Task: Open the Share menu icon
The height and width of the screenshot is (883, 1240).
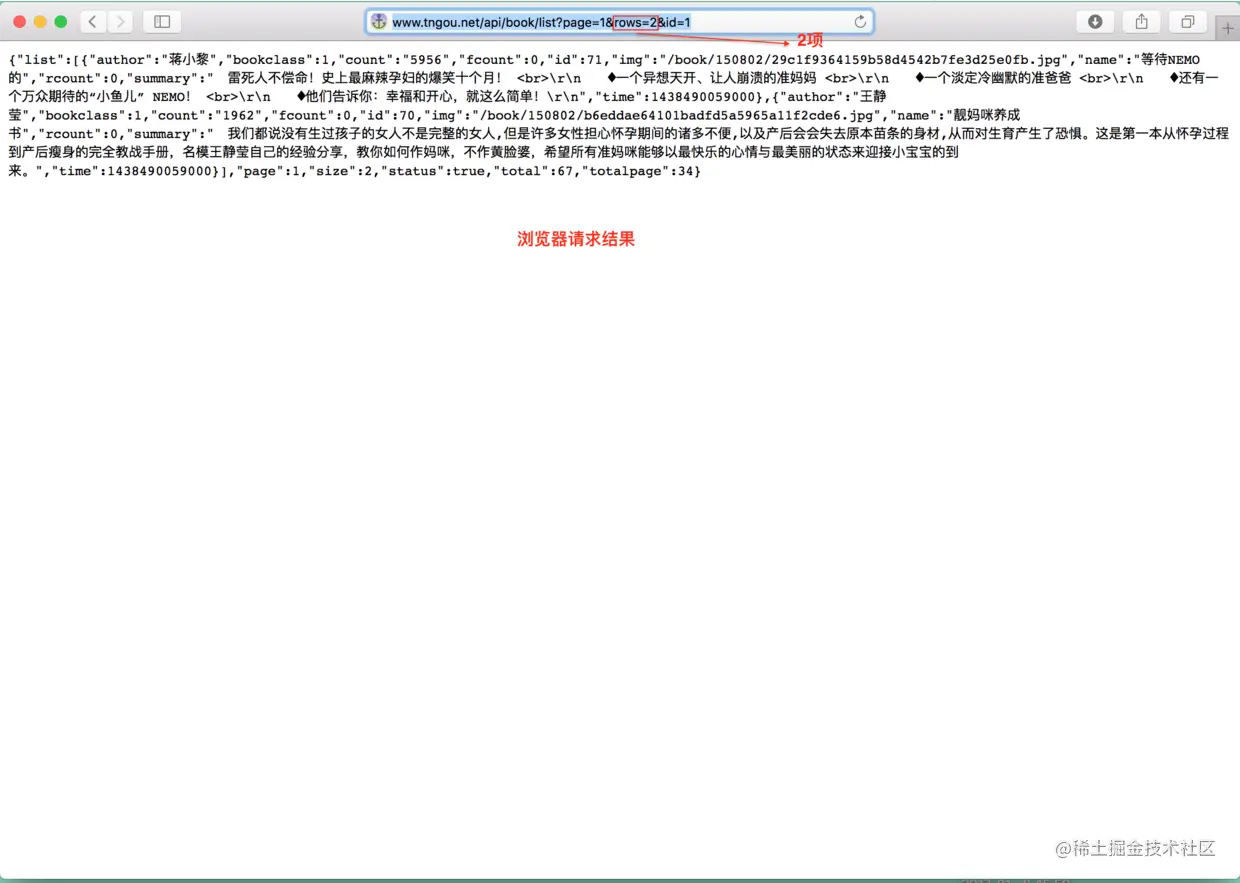Action: [1141, 22]
